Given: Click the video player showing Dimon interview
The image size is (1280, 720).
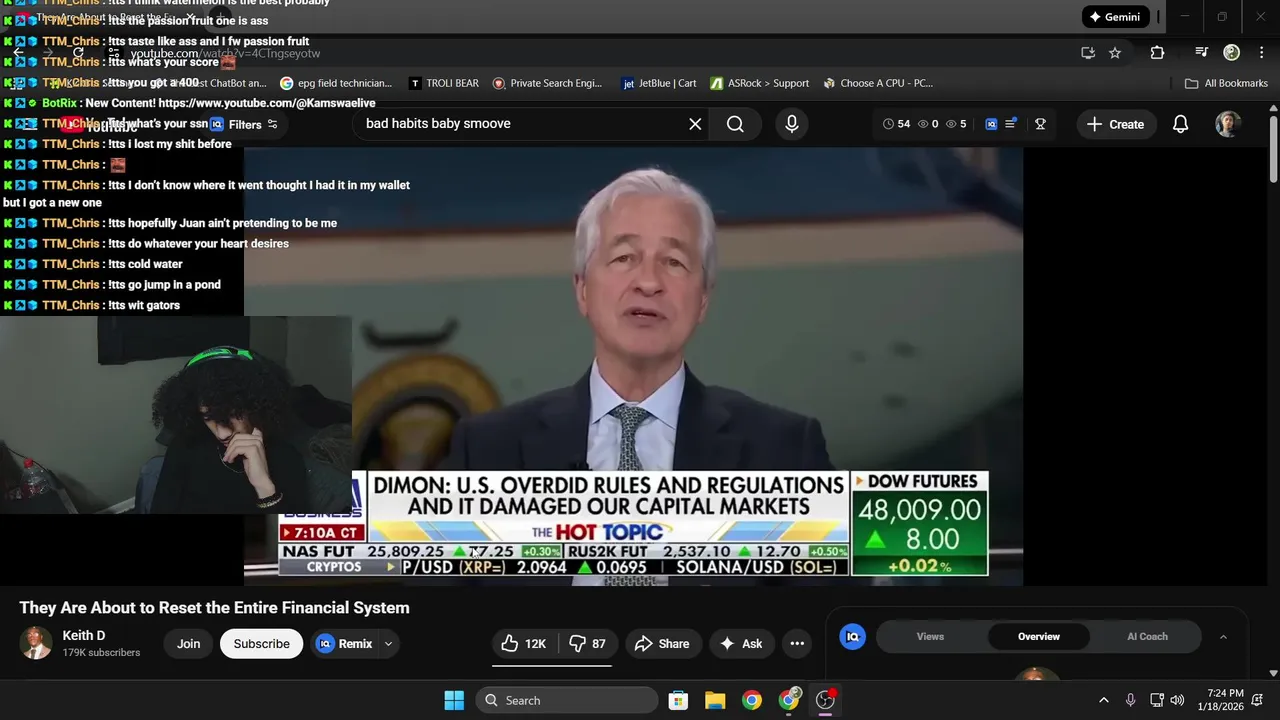Looking at the screenshot, I should click(633, 366).
